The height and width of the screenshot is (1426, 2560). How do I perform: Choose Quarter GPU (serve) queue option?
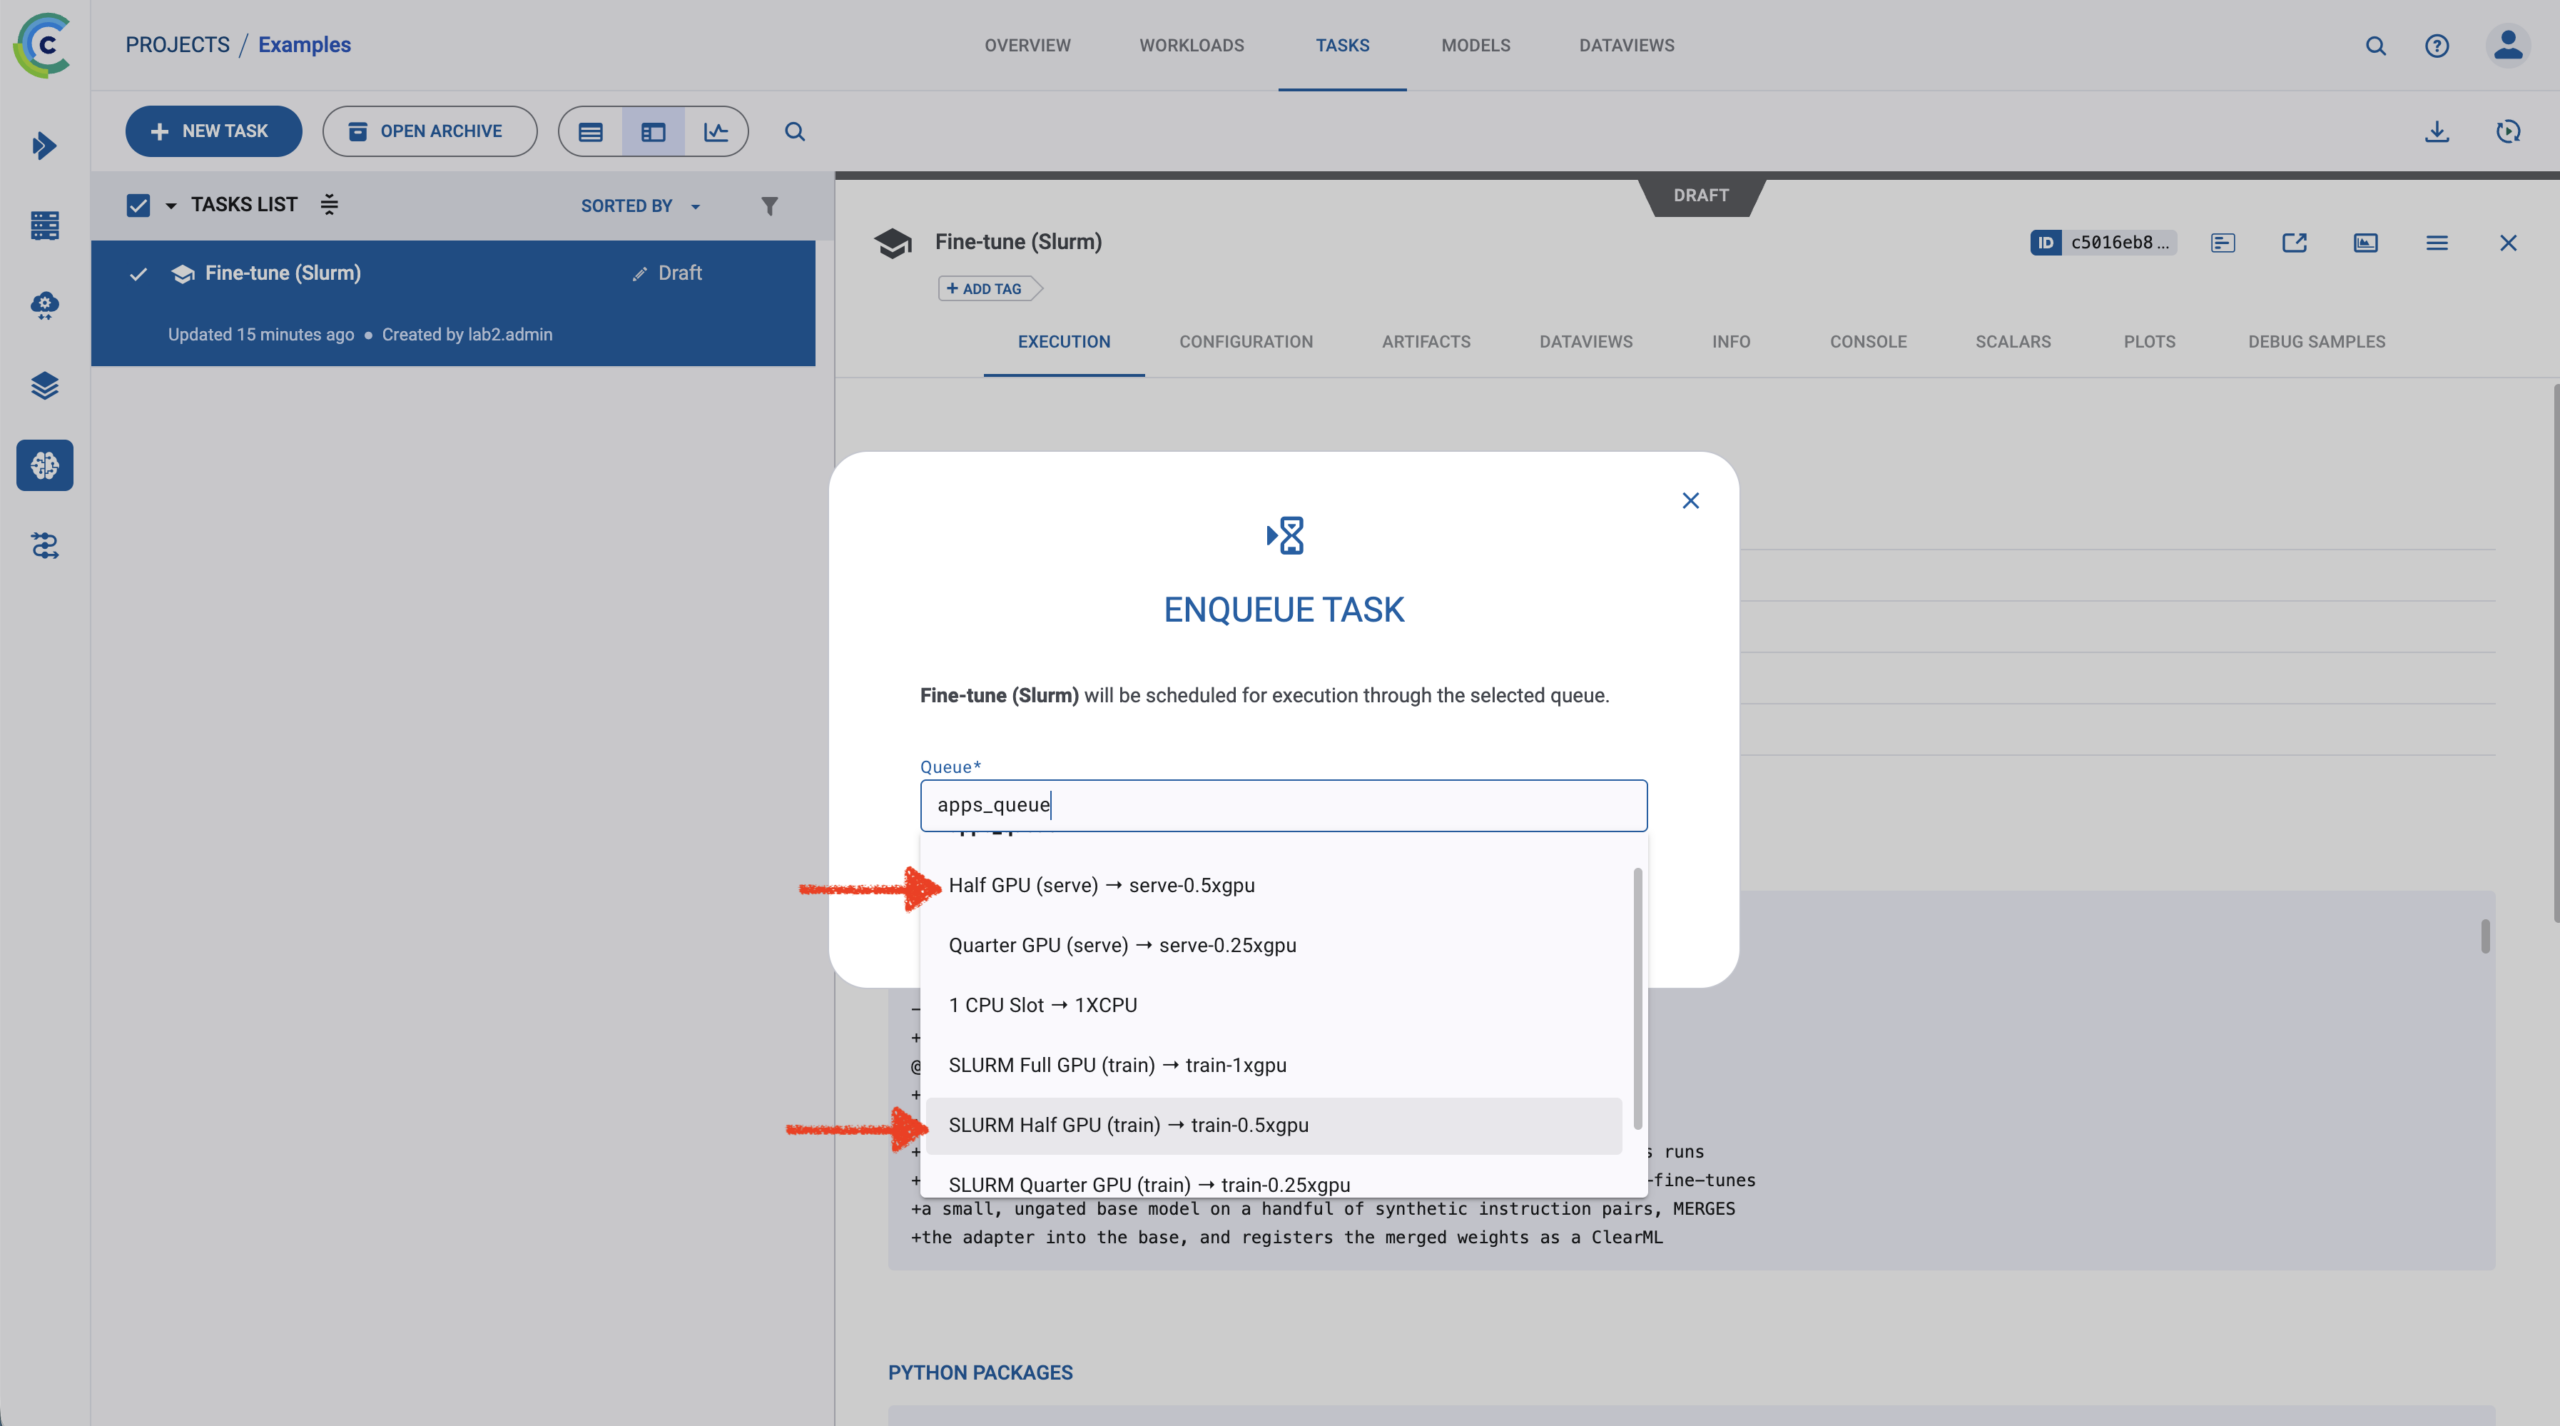(x=1274, y=946)
